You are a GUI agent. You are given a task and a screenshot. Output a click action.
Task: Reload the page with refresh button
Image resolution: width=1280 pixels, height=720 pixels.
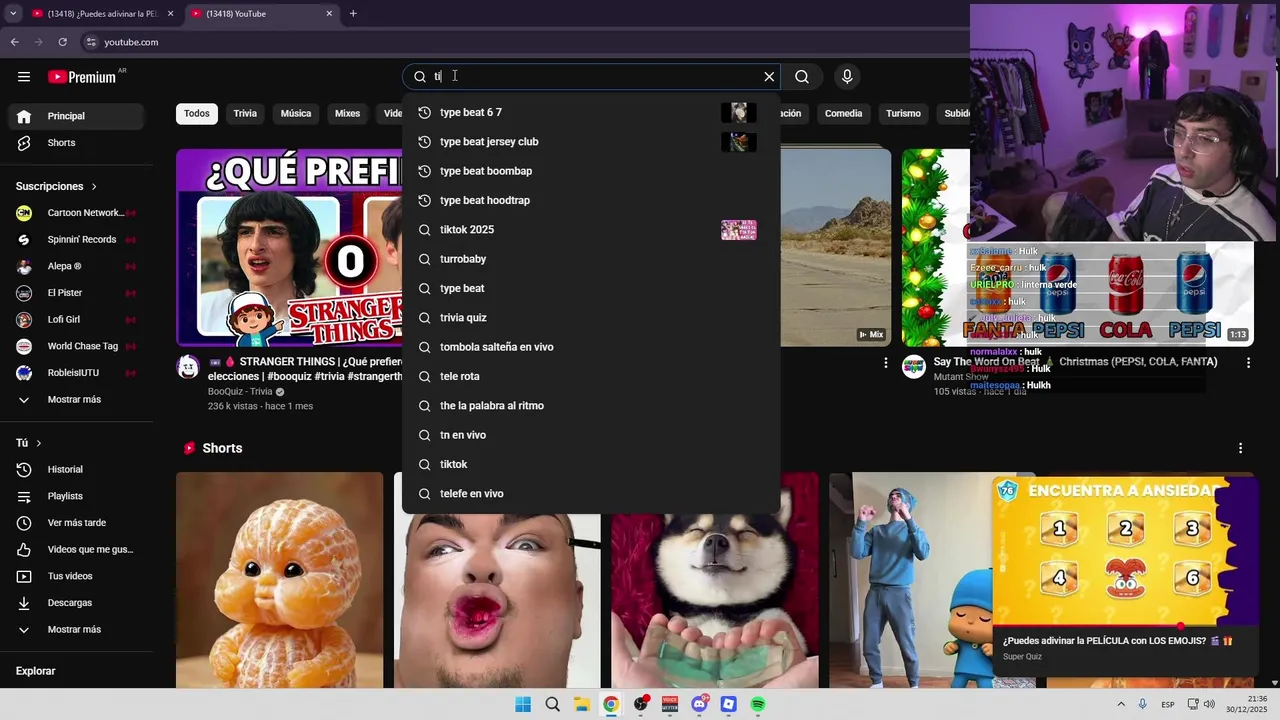point(62,42)
